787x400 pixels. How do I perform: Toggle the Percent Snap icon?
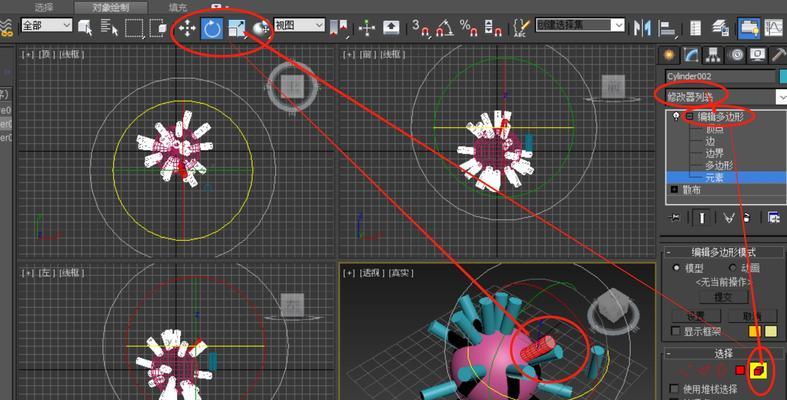pyautogui.click(x=469, y=28)
